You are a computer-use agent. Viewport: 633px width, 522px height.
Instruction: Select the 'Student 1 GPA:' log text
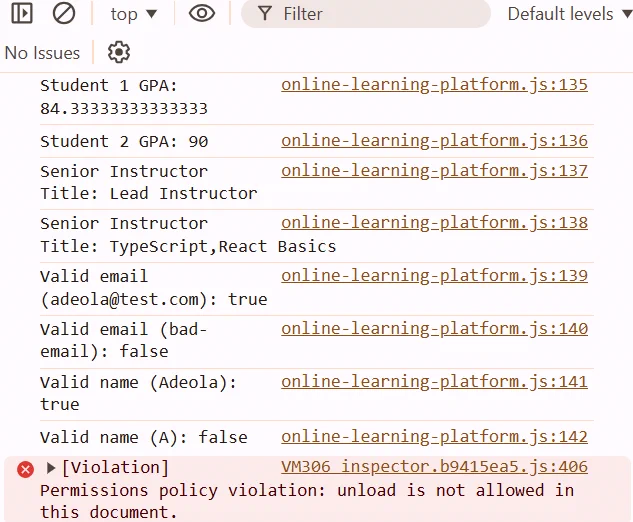pyautogui.click(x=109, y=86)
